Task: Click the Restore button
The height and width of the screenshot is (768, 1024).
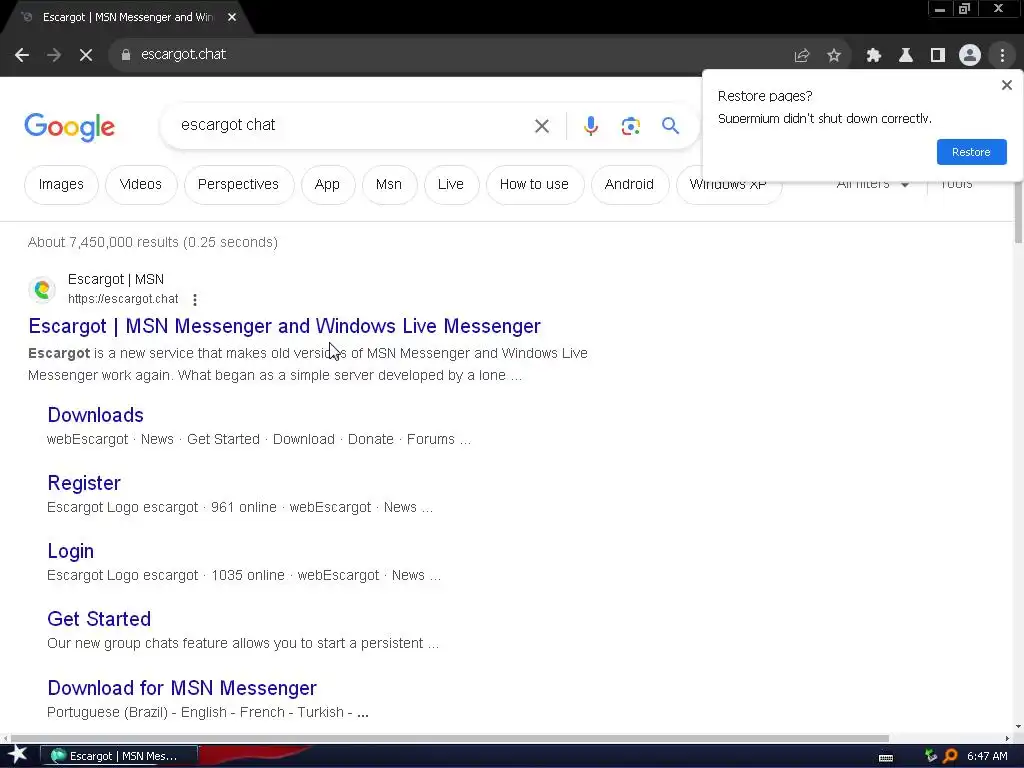Action: [971, 152]
